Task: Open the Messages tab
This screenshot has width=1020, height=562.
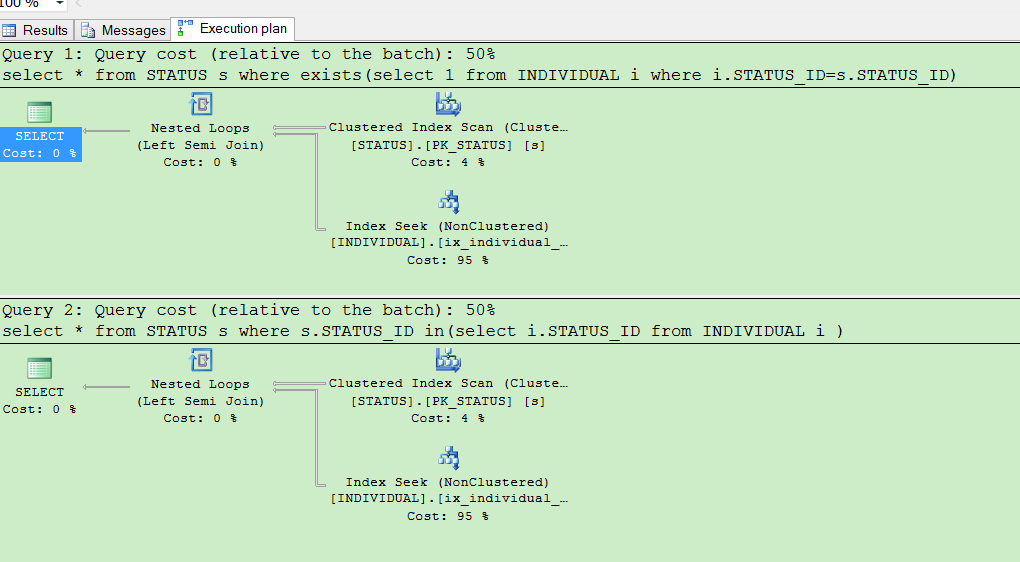Action: click(x=123, y=30)
